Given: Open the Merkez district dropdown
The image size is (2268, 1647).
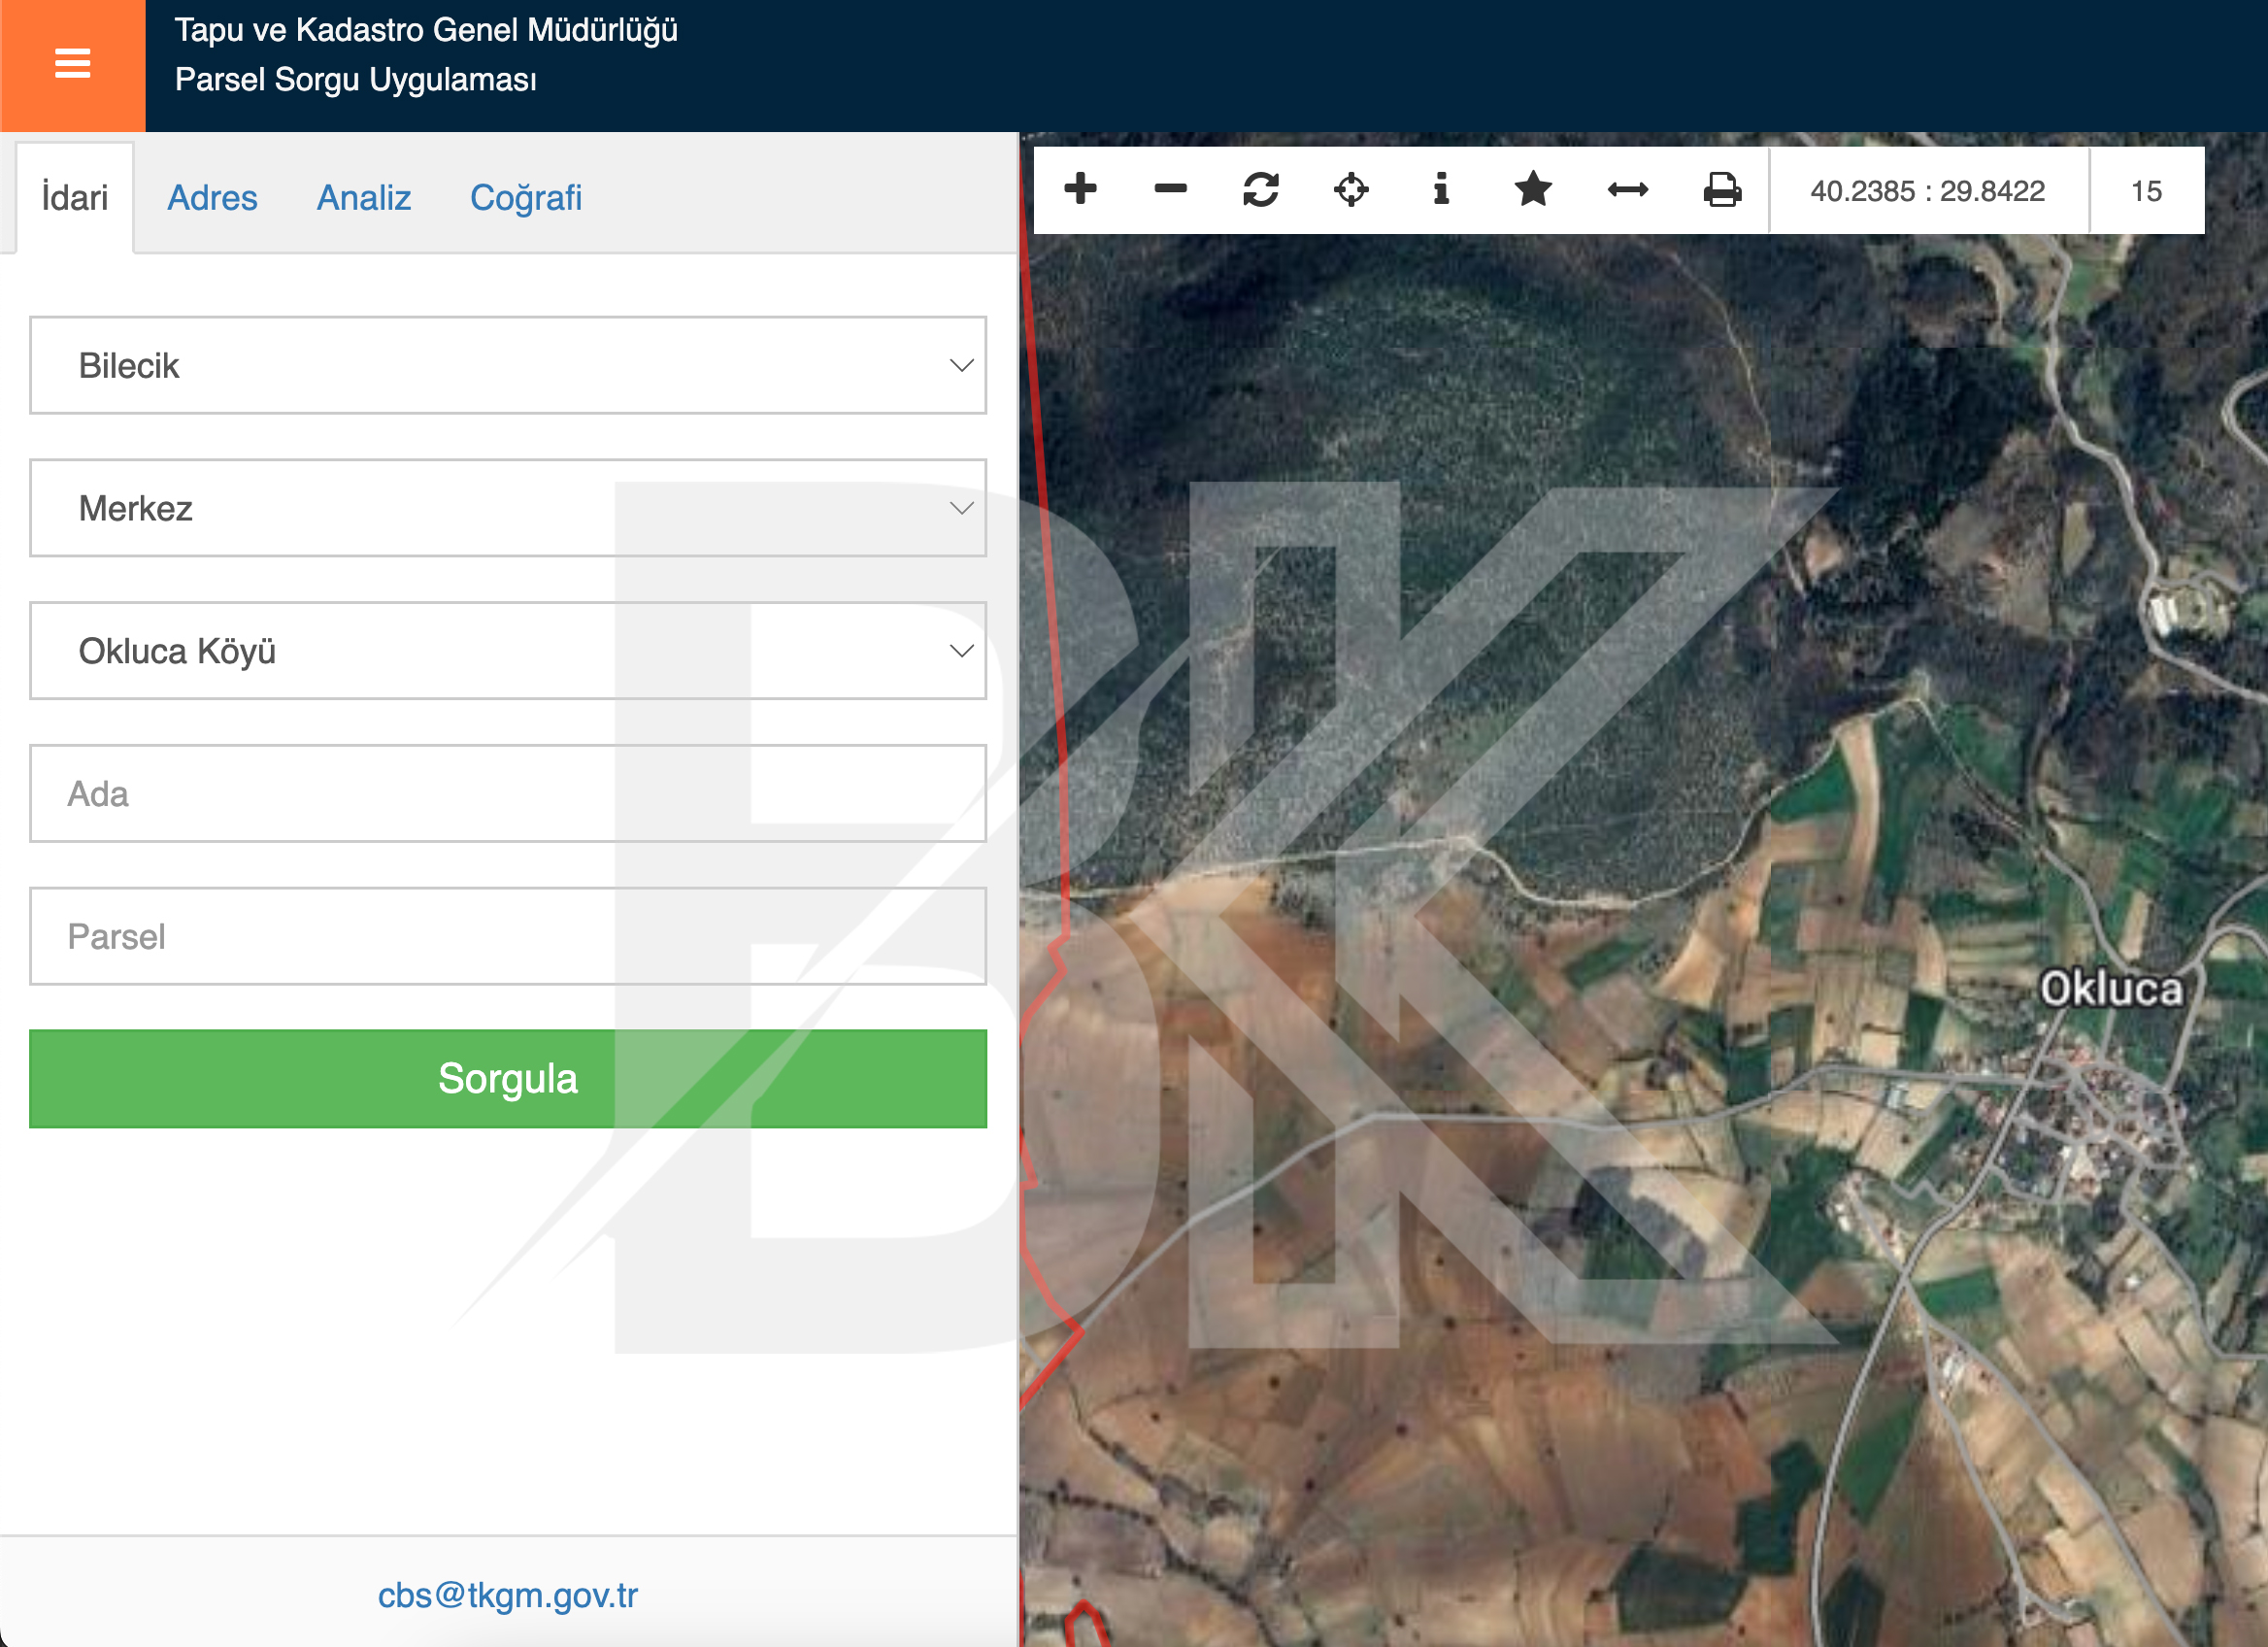Looking at the screenshot, I should [507, 508].
